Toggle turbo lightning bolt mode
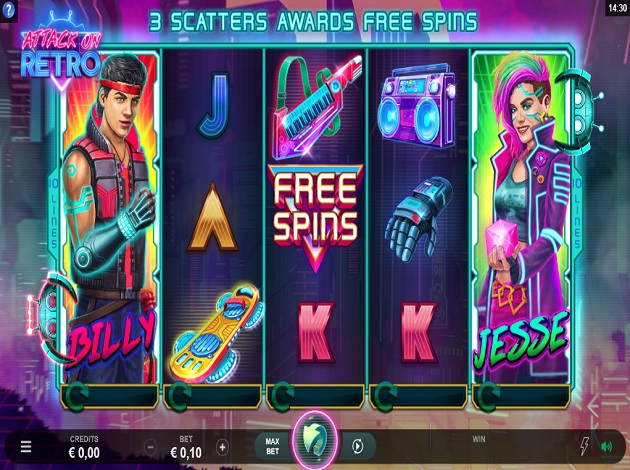This screenshot has height=470, width=630. (585, 446)
